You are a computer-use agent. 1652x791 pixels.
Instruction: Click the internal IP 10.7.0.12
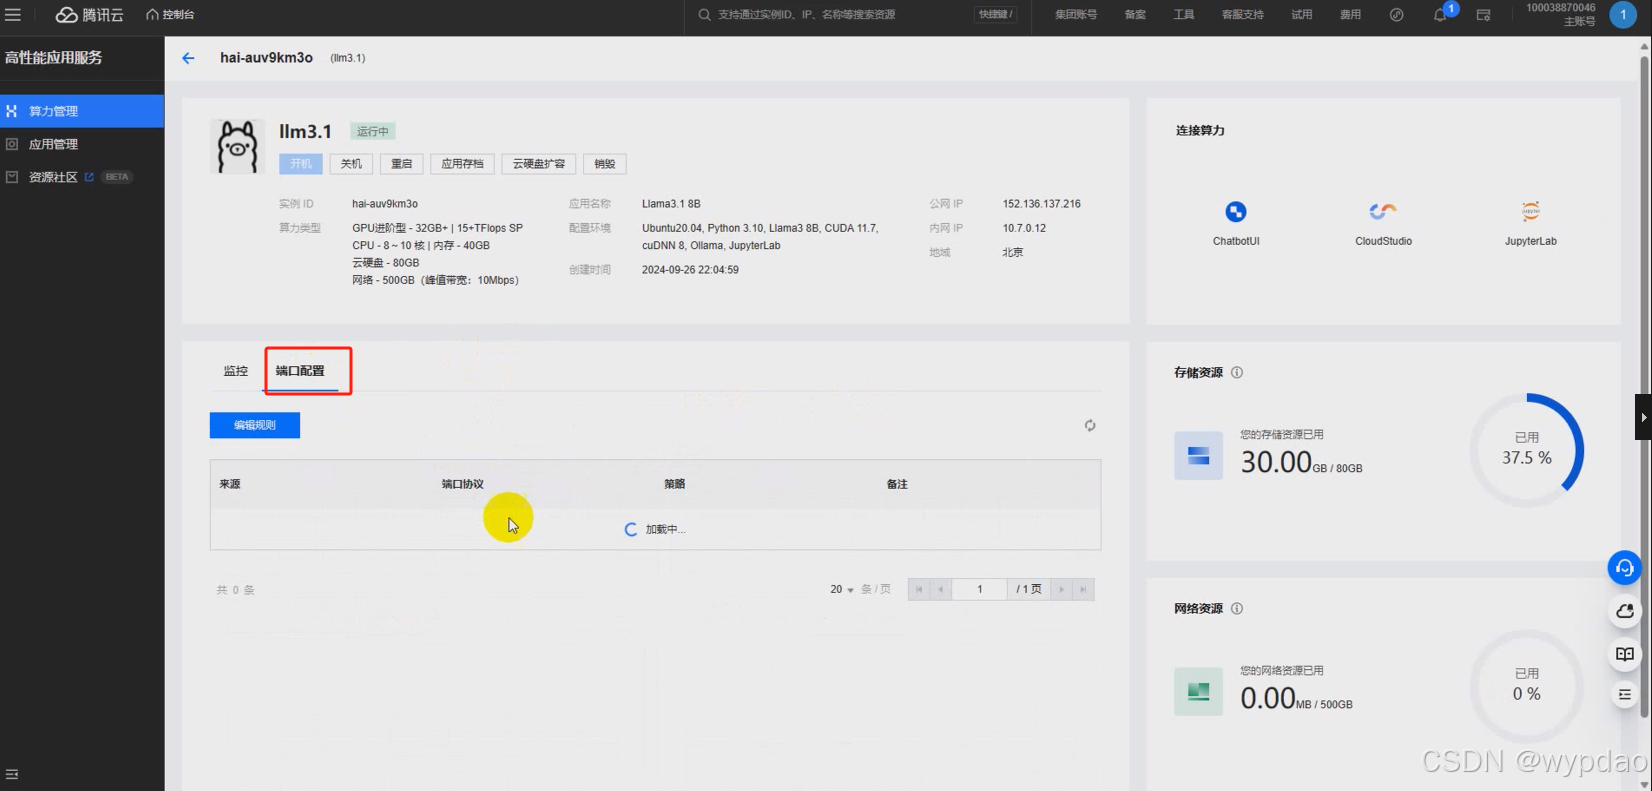pyautogui.click(x=1024, y=228)
